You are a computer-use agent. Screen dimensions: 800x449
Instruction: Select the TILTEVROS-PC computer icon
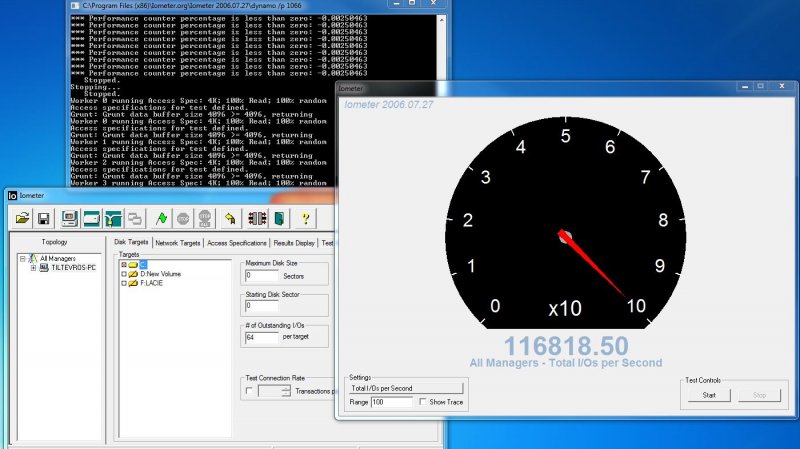[44, 267]
